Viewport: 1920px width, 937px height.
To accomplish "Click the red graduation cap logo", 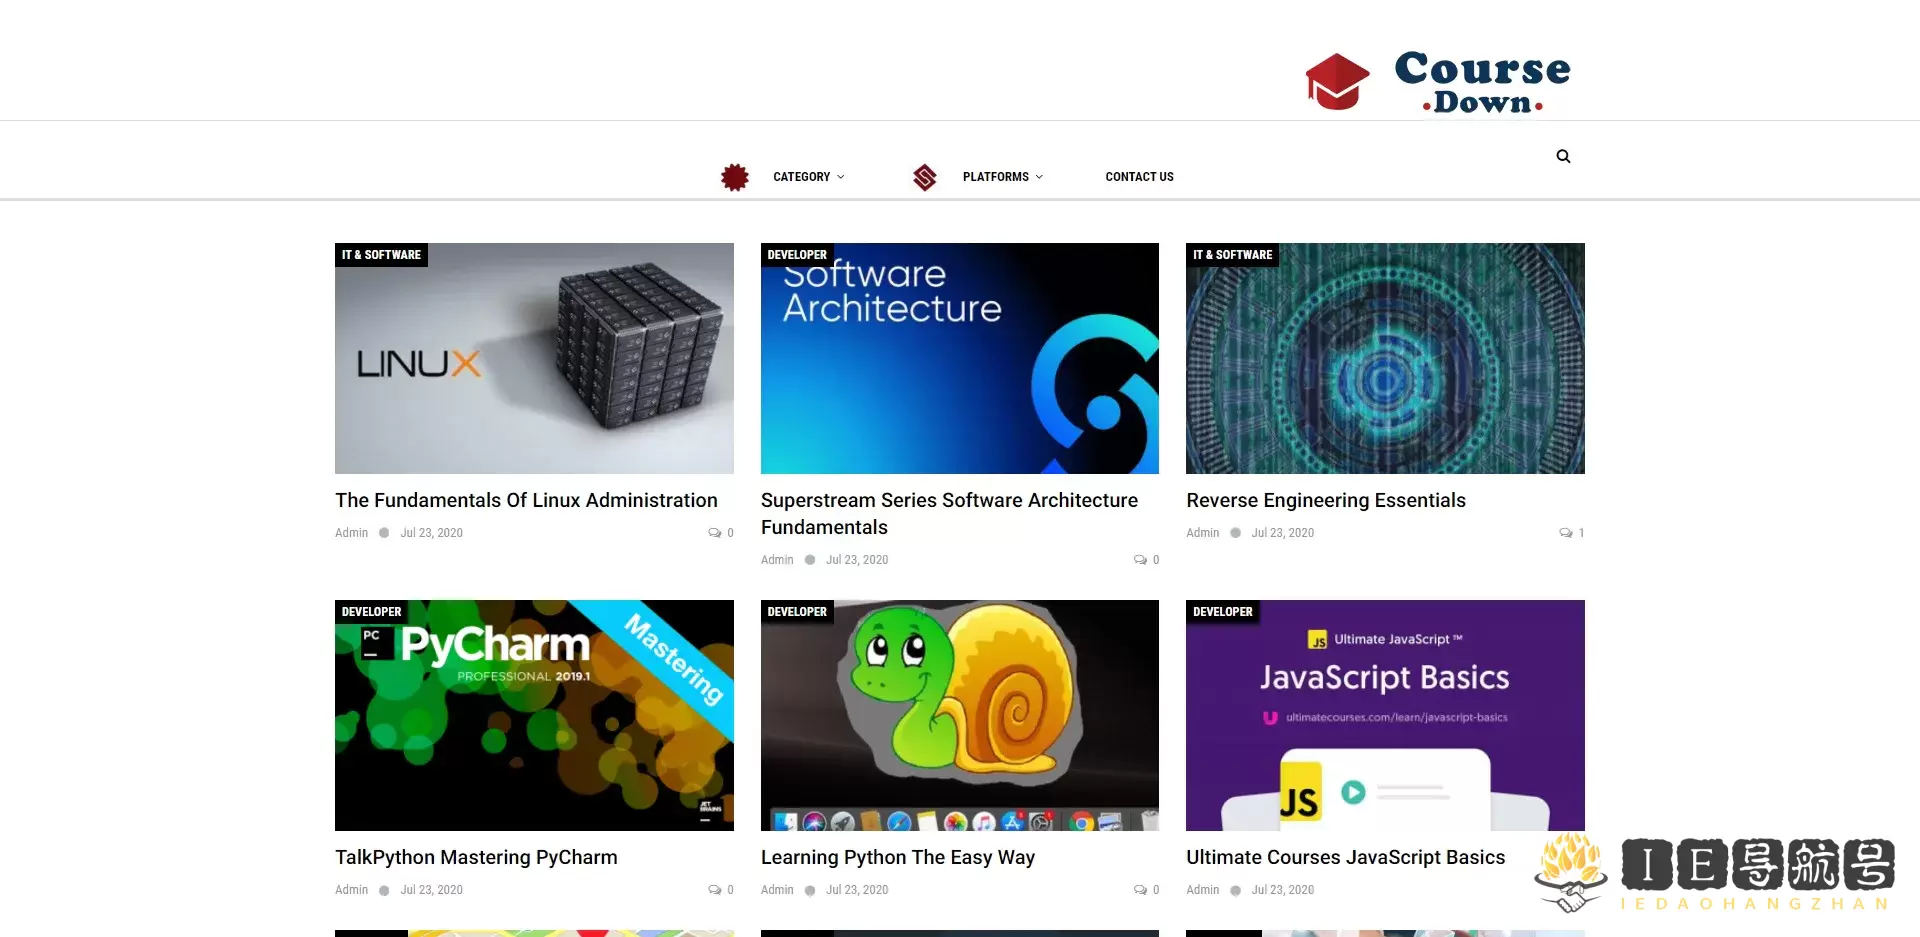I will click(x=1337, y=81).
